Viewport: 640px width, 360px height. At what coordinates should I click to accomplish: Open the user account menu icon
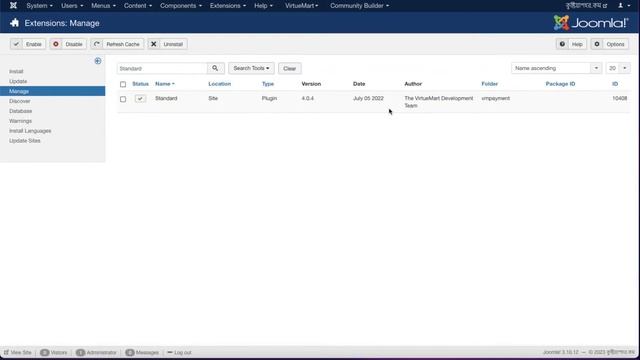point(624,5)
